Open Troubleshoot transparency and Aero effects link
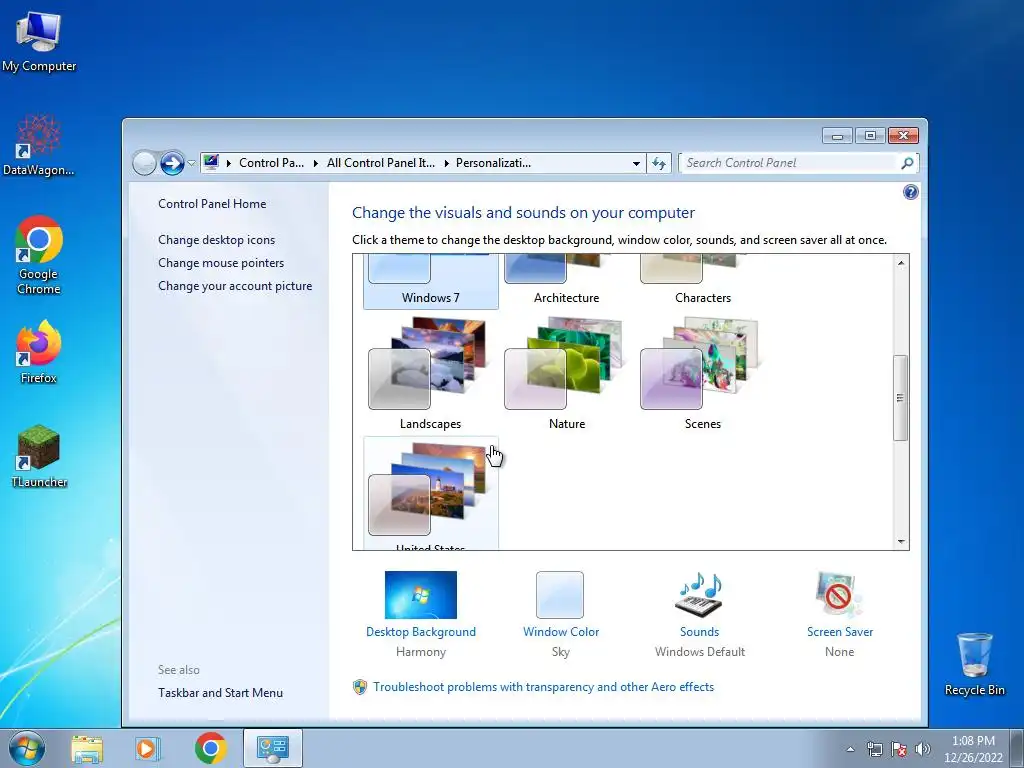The image size is (1024, 768). 543,687
